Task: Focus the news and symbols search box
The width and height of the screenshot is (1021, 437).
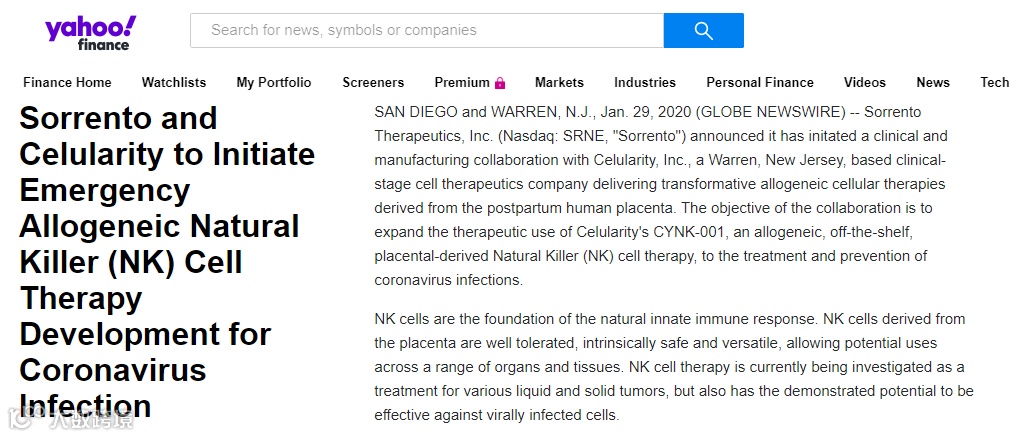Action: tap(427, 30)
